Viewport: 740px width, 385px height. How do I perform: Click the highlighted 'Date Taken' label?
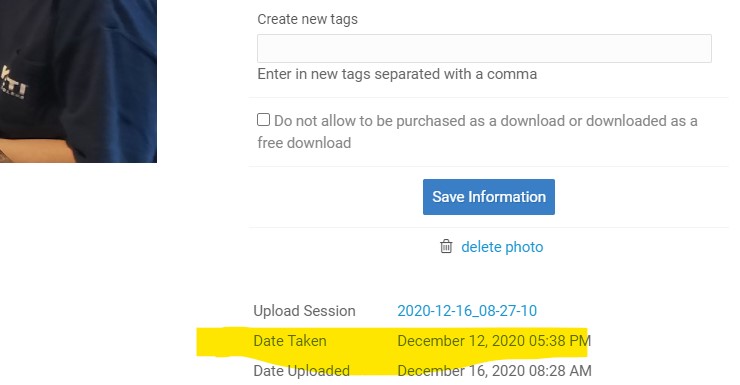click(x=290, y=341)
